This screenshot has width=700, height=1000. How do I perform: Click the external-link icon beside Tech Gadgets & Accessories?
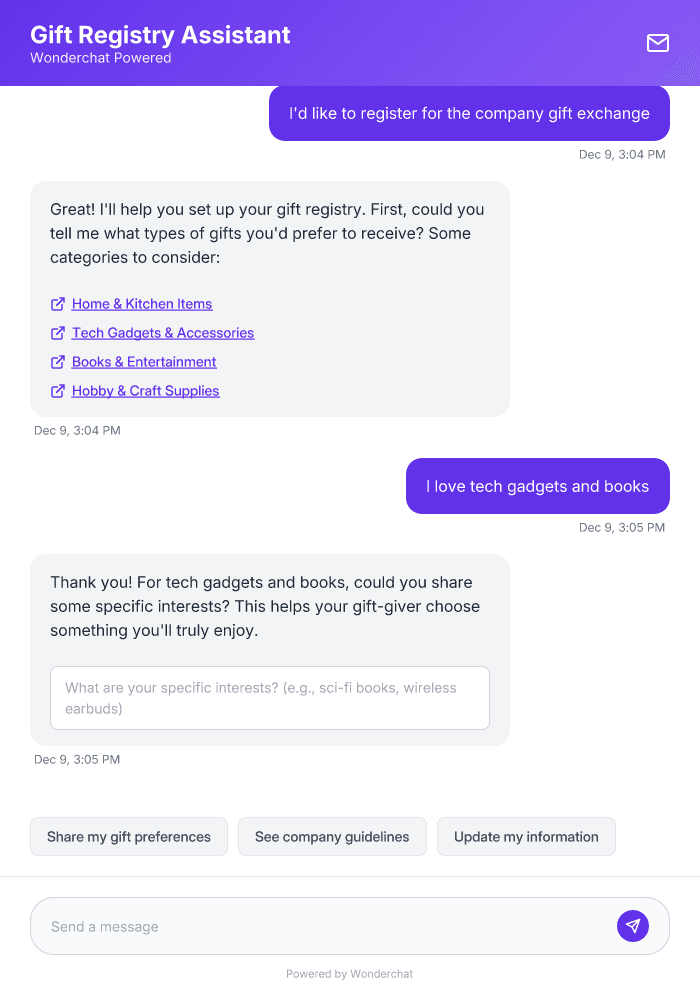[x=57, y=332]
